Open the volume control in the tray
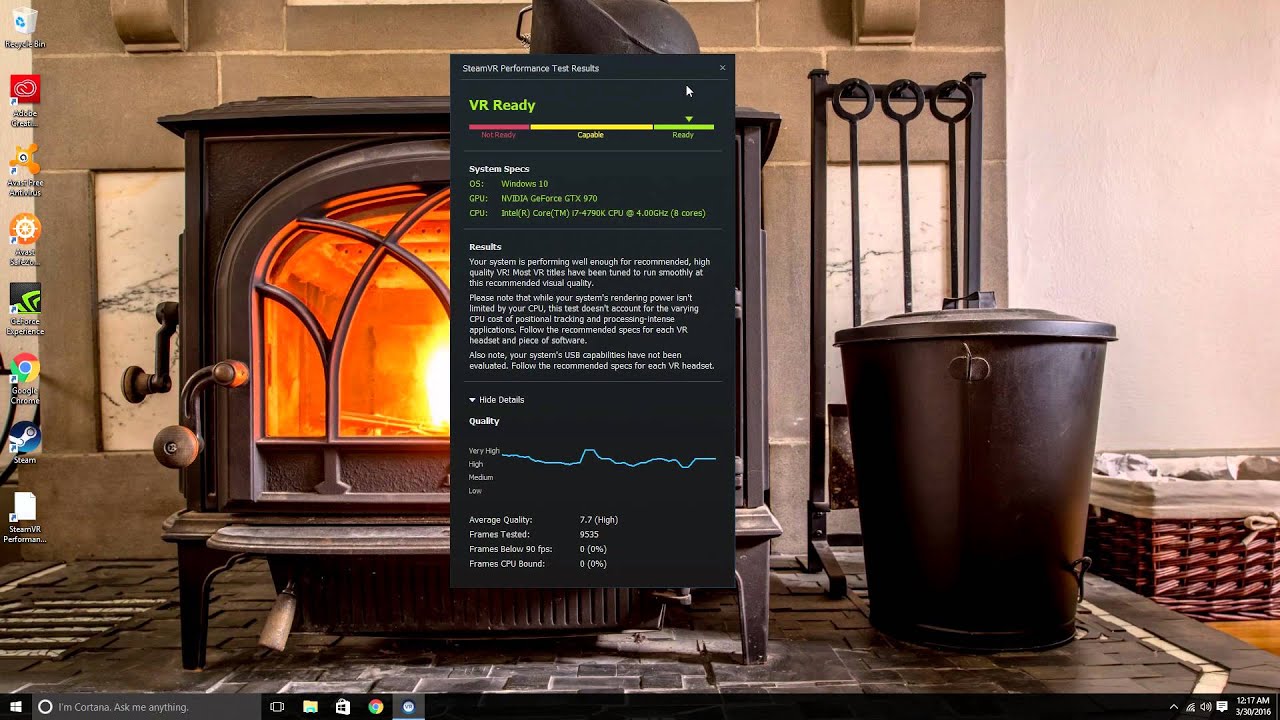1280x720 pixels. (x=1205, y=707)
